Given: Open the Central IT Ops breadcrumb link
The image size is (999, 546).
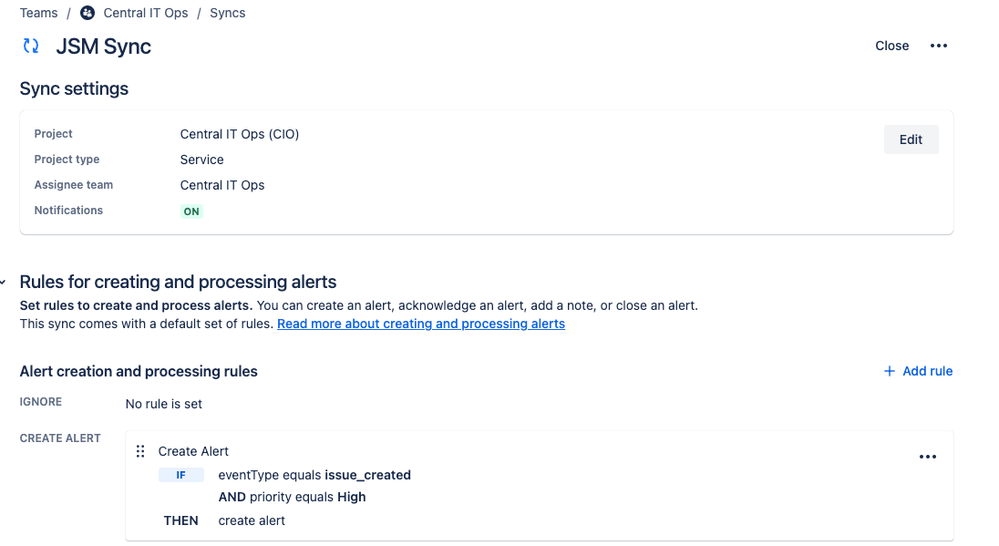Looking at the screenshot, I should 145,13.
